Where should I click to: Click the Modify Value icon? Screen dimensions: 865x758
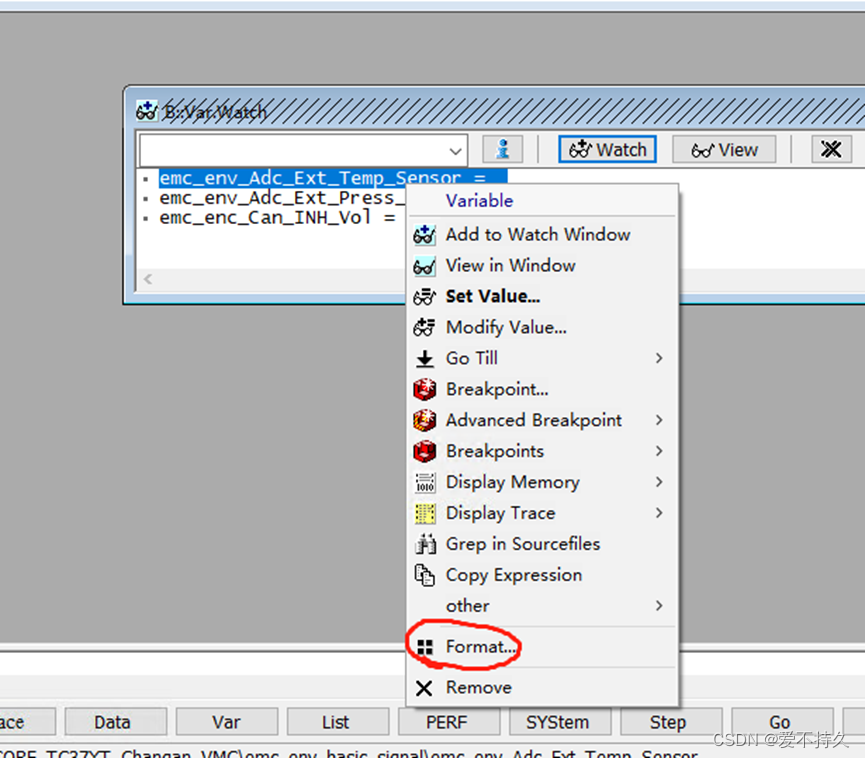click(424, 328)
